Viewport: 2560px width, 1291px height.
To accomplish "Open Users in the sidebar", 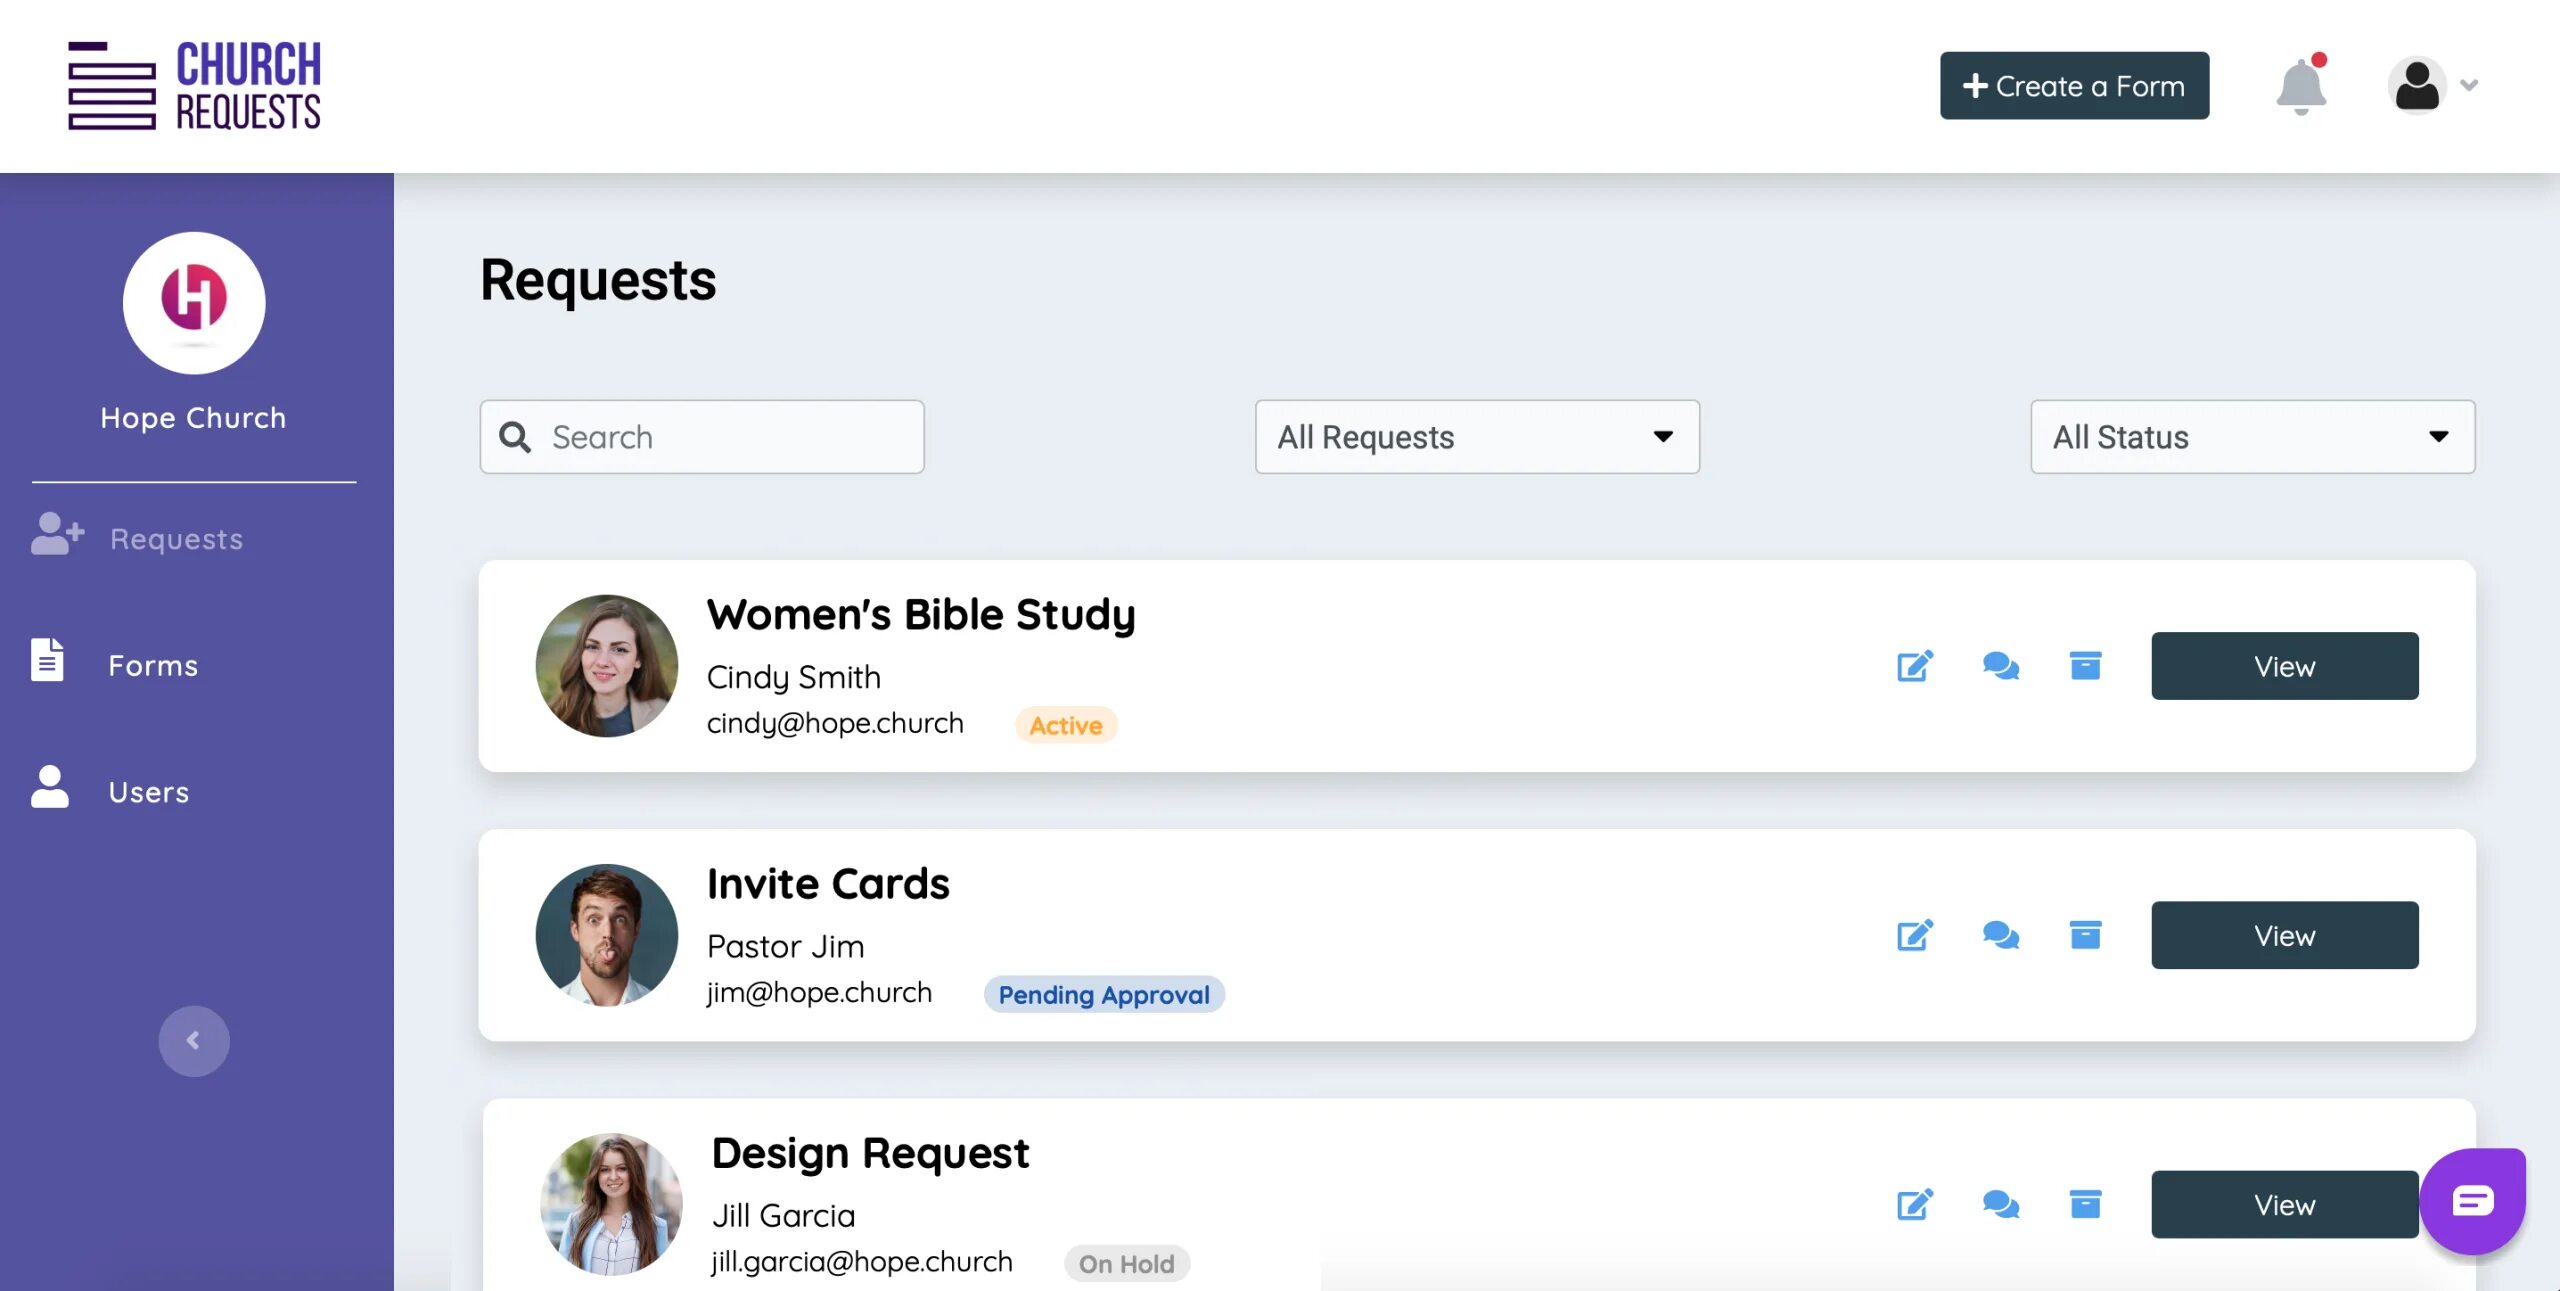I will pyautogui.click(x=148, y=792).
